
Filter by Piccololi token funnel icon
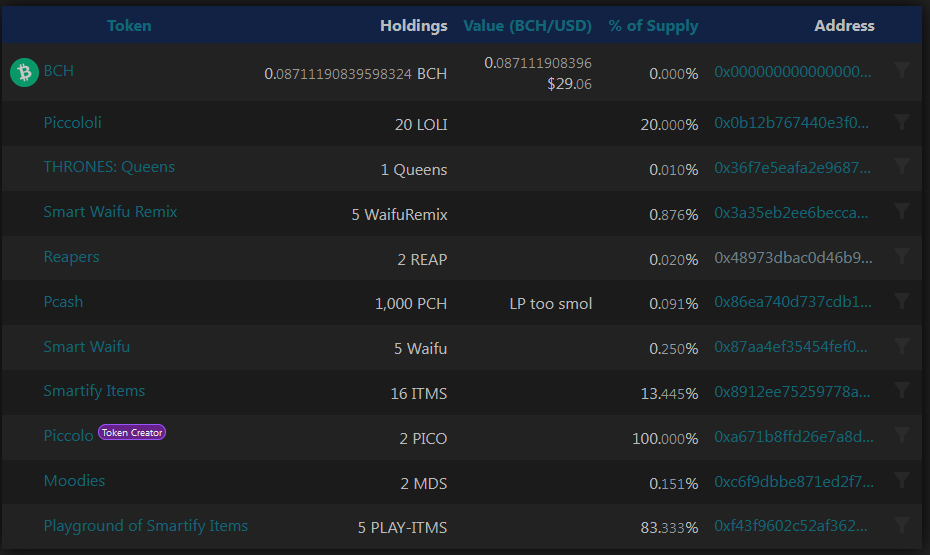coord(902,122)
